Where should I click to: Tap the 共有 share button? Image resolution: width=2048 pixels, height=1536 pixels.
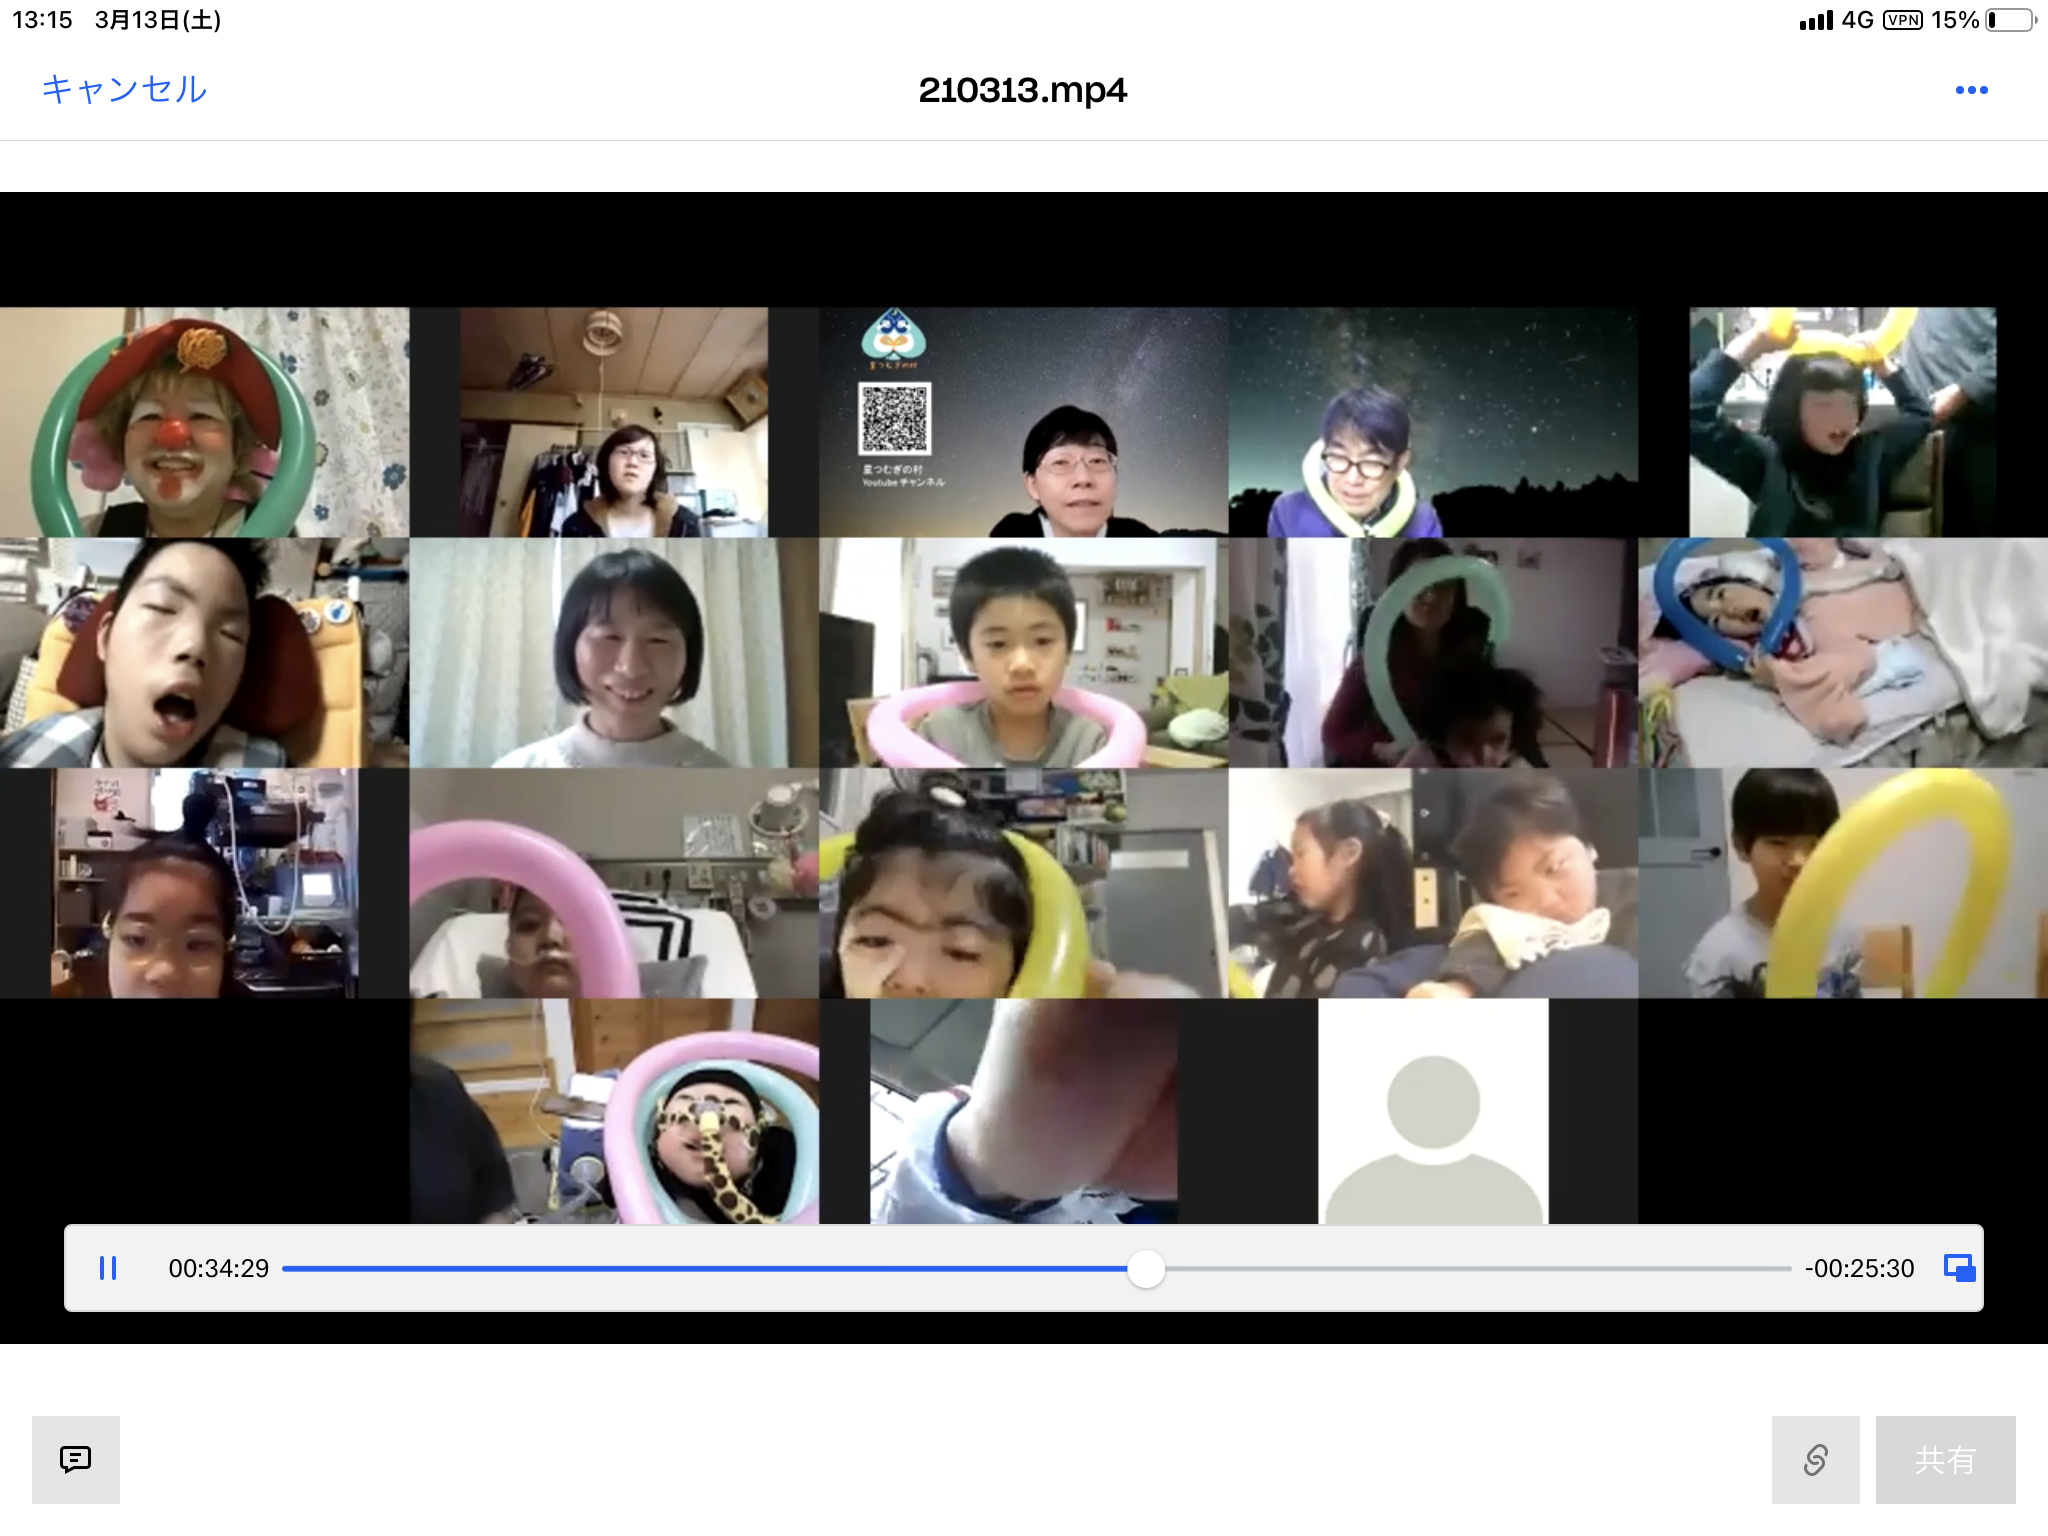pyautogui.click(x=1945, y=1459)
